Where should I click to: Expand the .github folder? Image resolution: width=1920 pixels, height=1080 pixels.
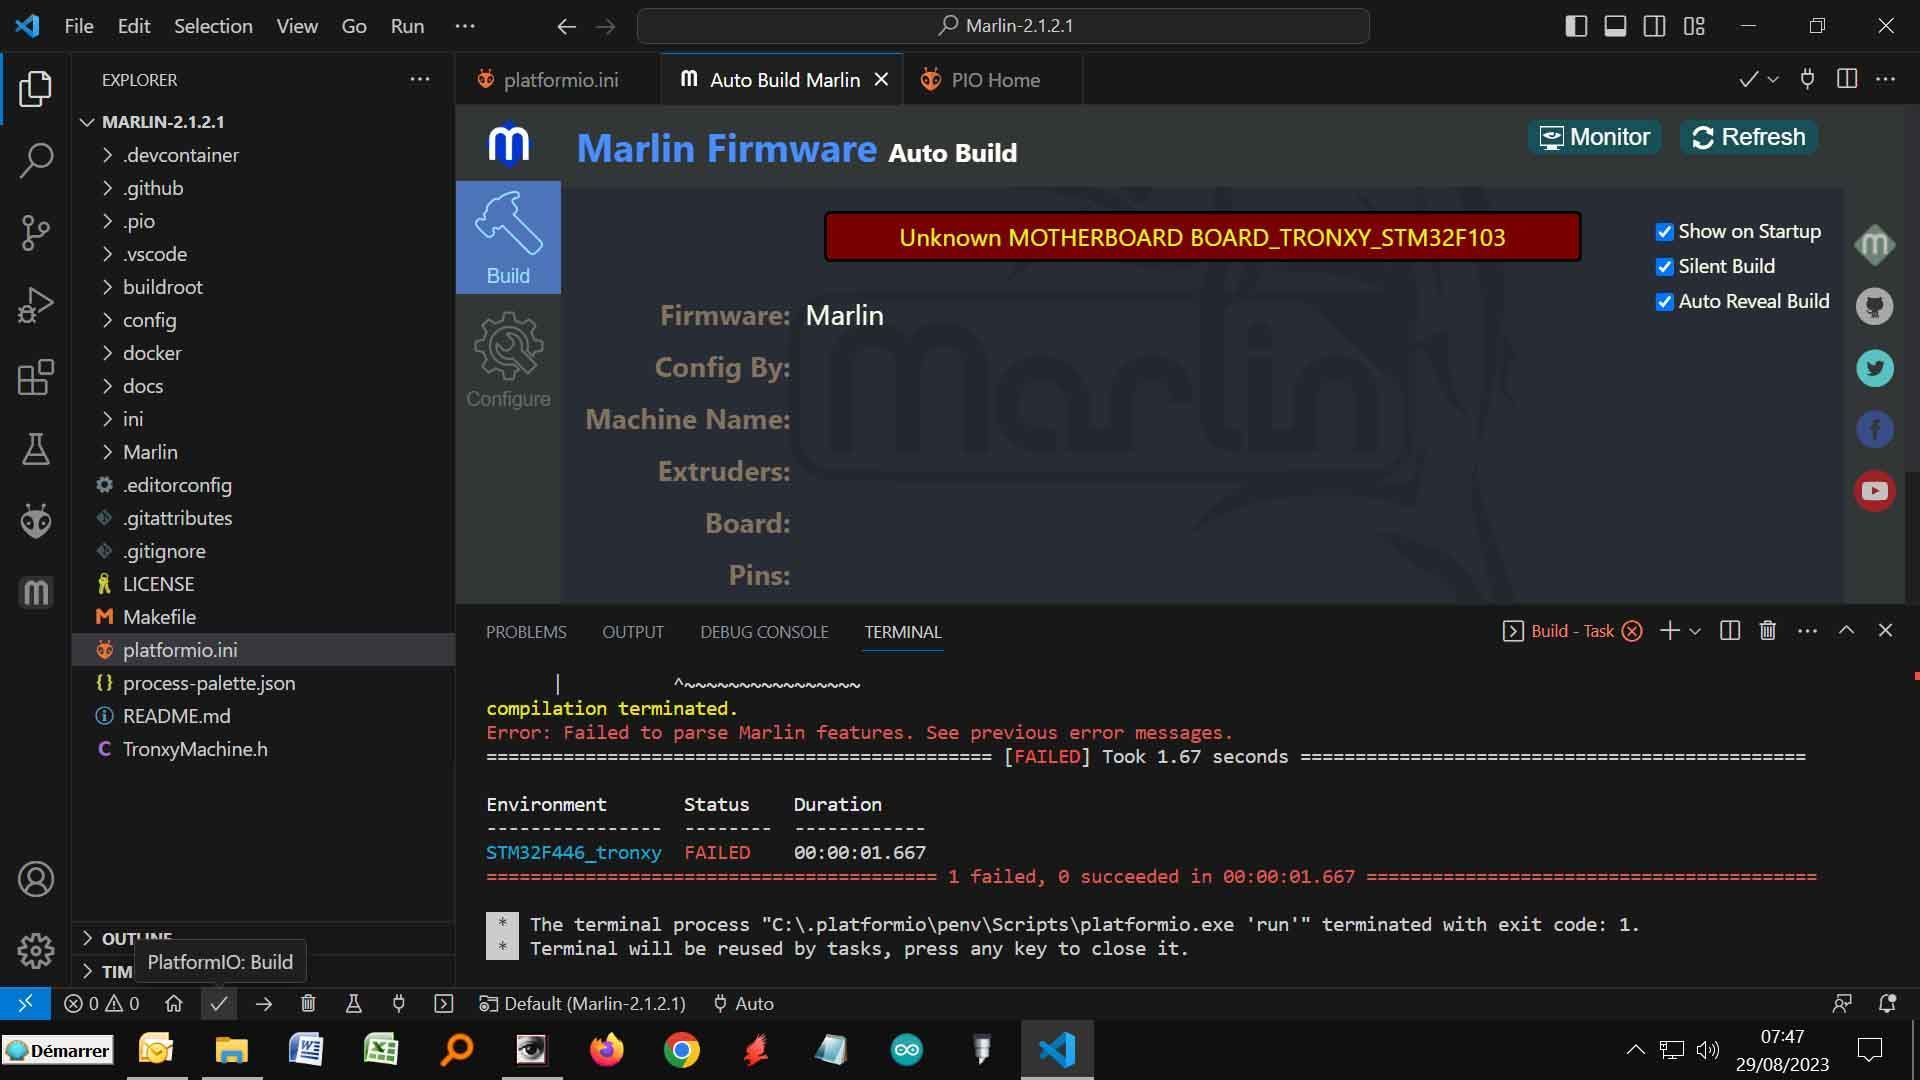(x=263, y=188)
